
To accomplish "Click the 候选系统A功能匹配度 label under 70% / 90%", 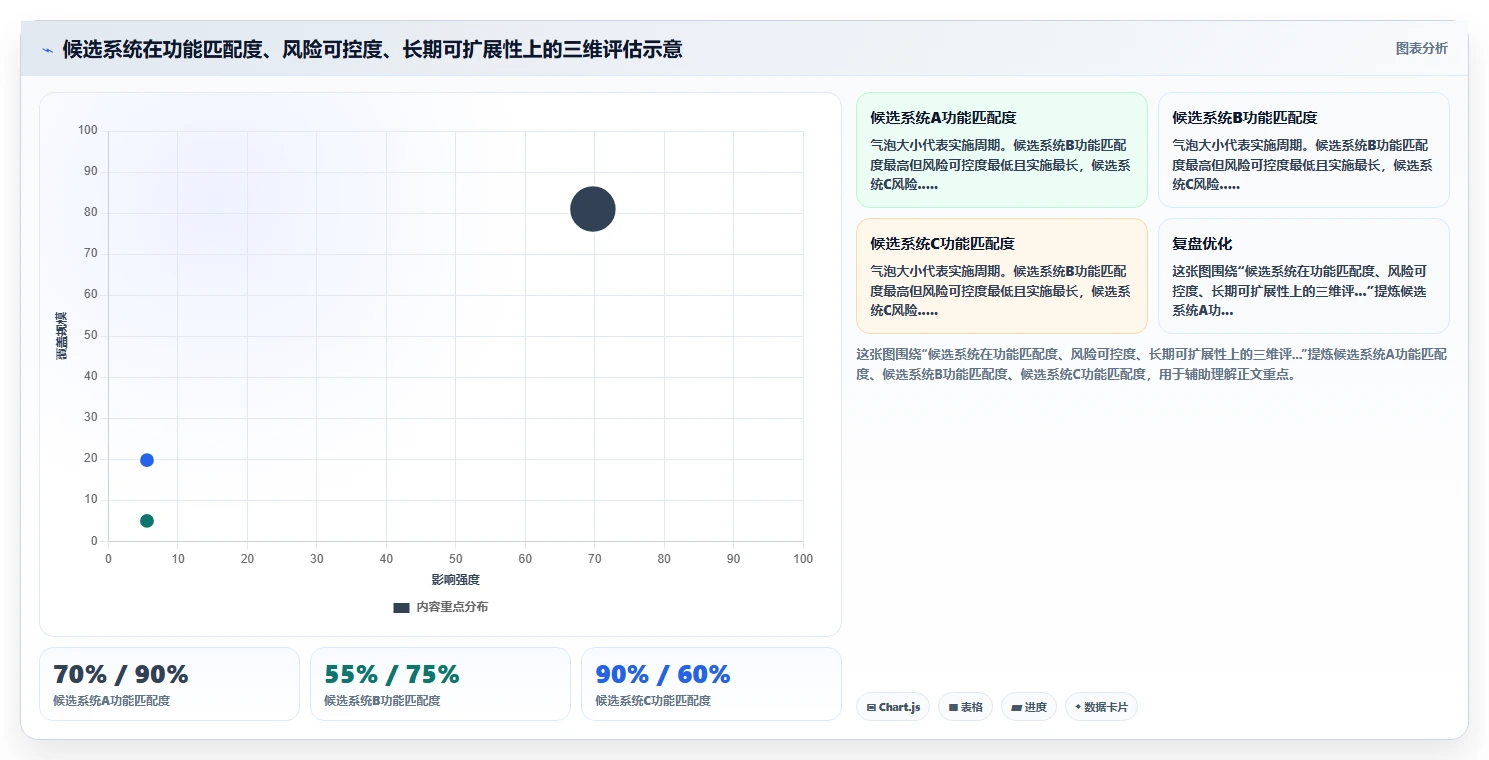I will [x=111, y=701].
